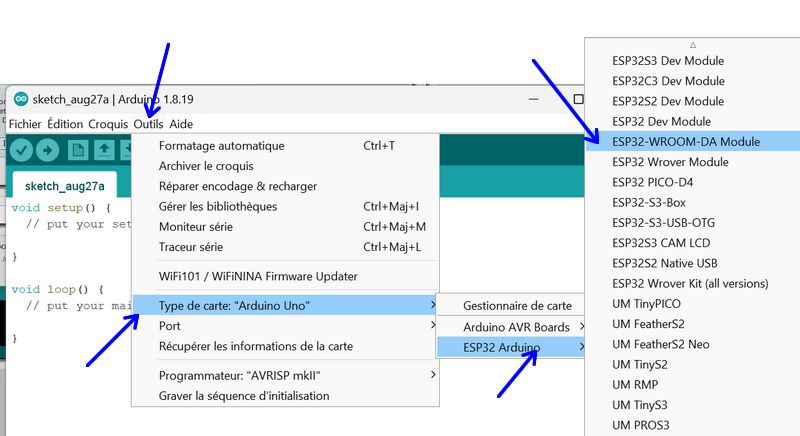Select UM RMP board

693,384
